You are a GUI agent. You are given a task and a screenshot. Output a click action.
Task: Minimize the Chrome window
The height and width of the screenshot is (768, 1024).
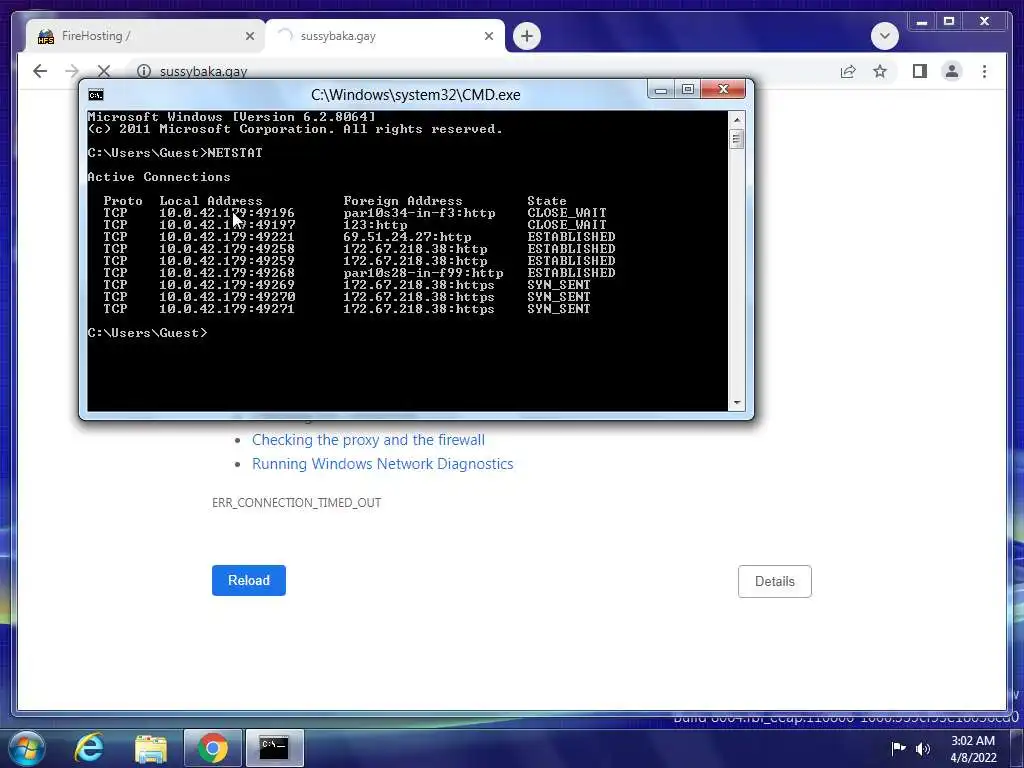921,22
